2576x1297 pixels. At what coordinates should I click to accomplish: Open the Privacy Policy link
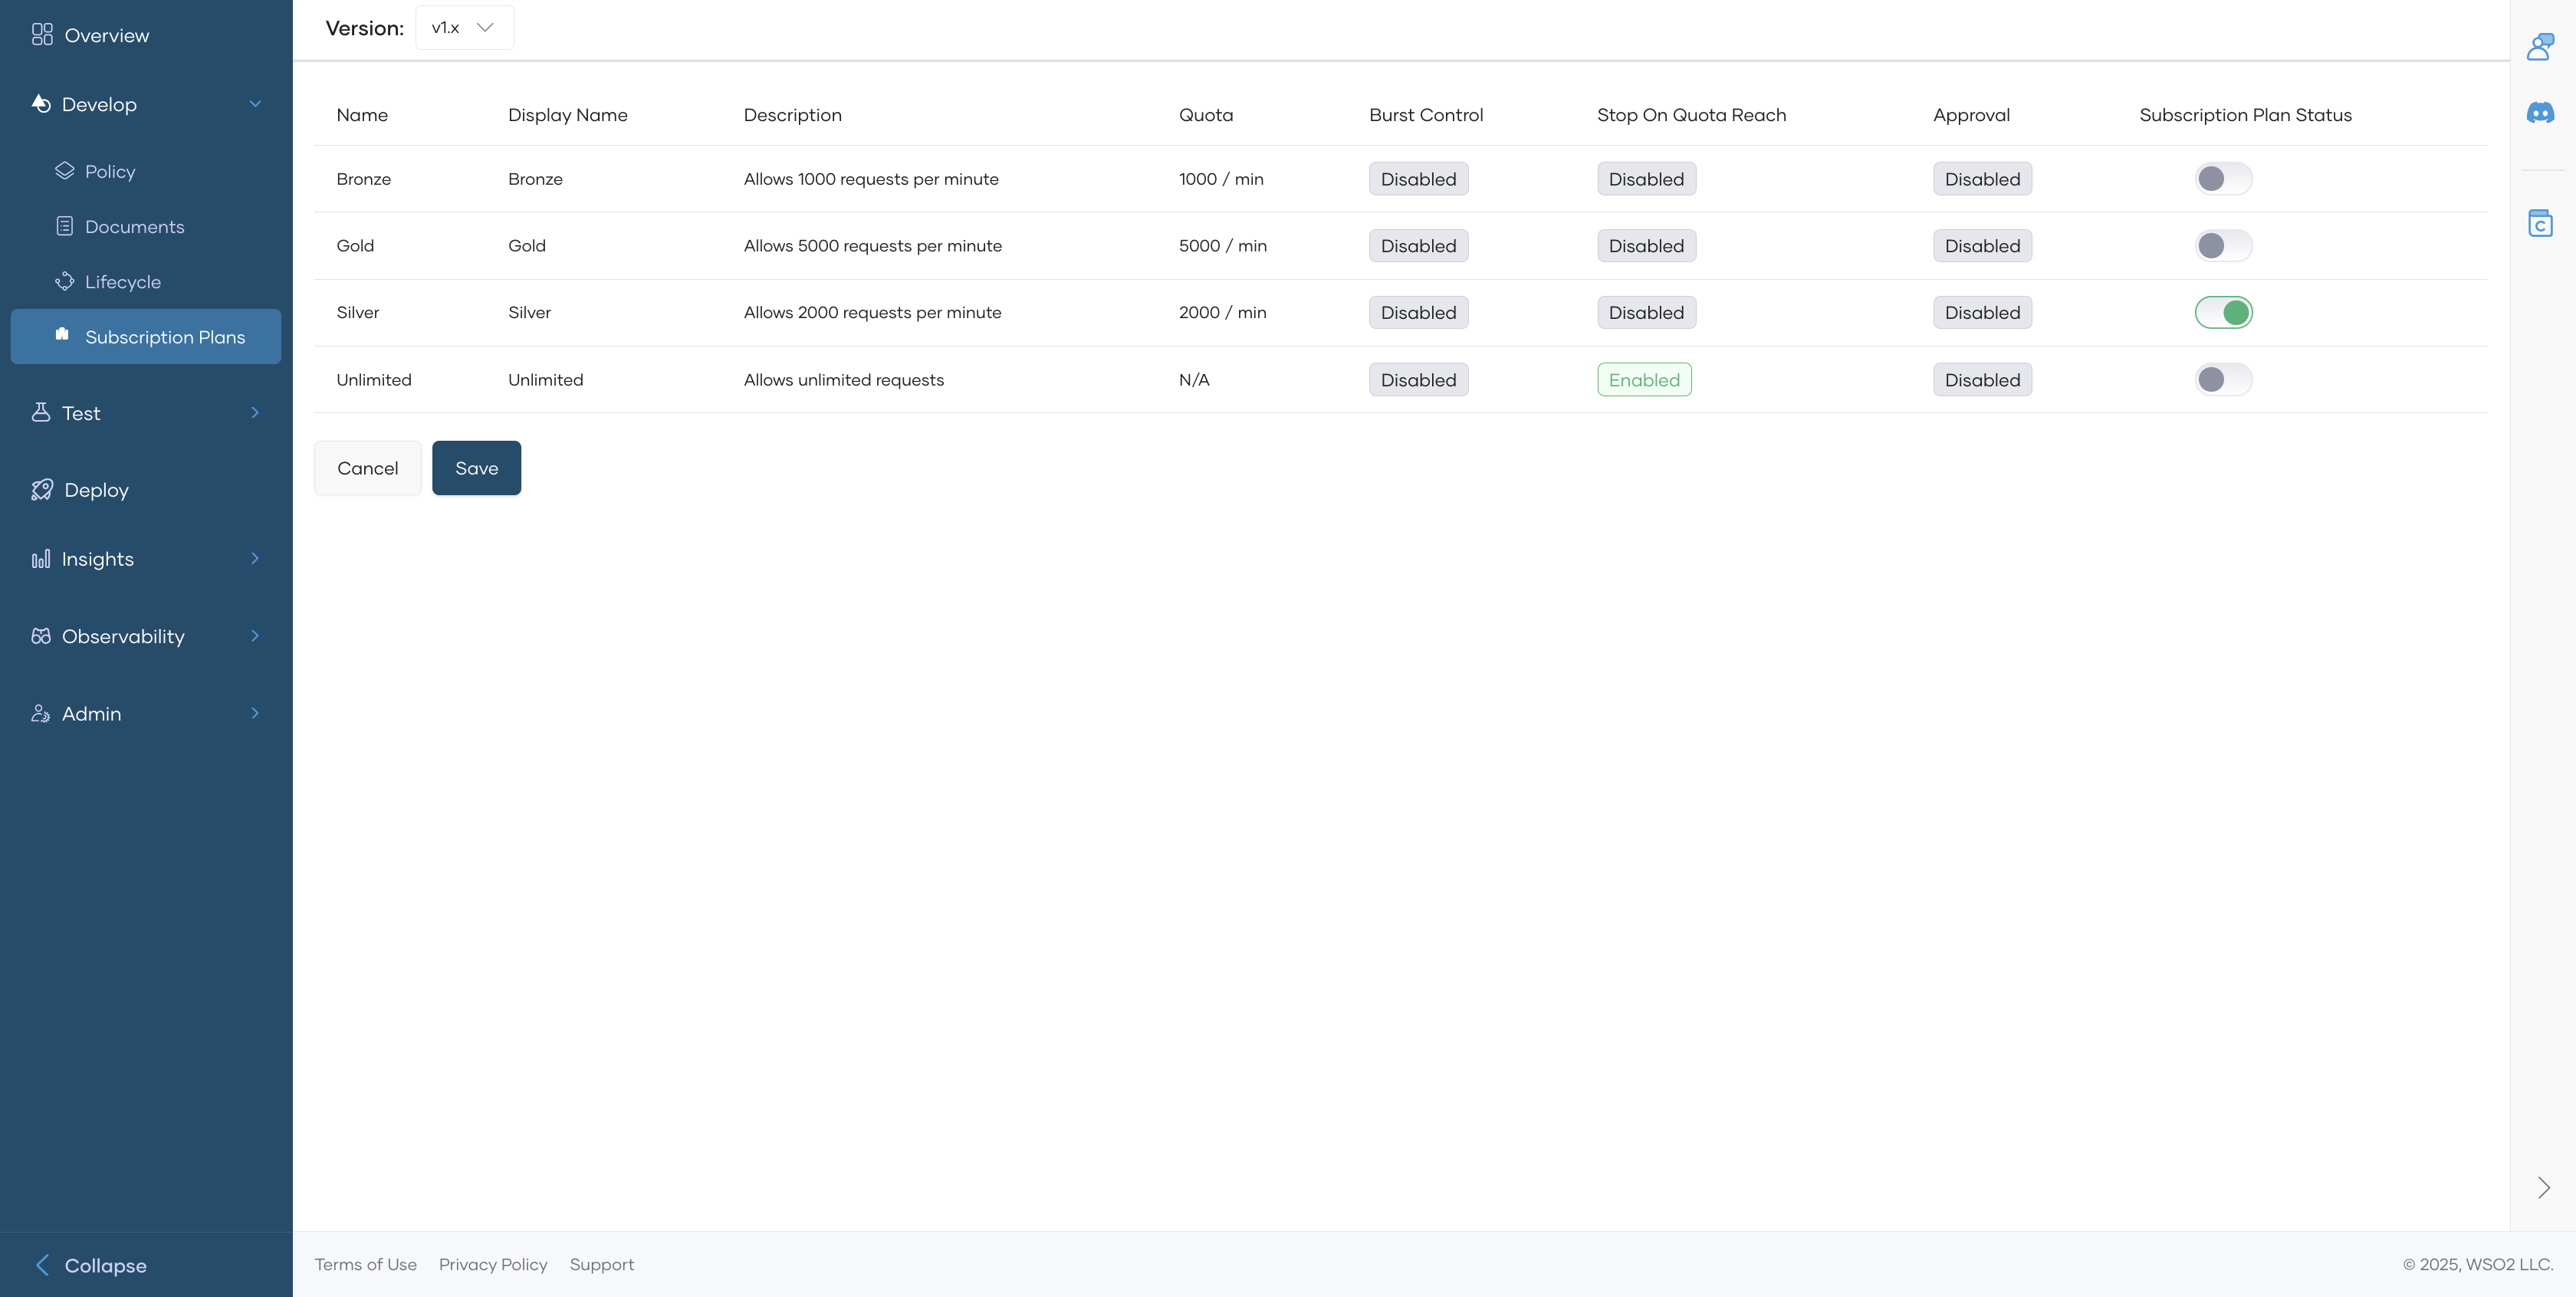[x=493, y=1264]
